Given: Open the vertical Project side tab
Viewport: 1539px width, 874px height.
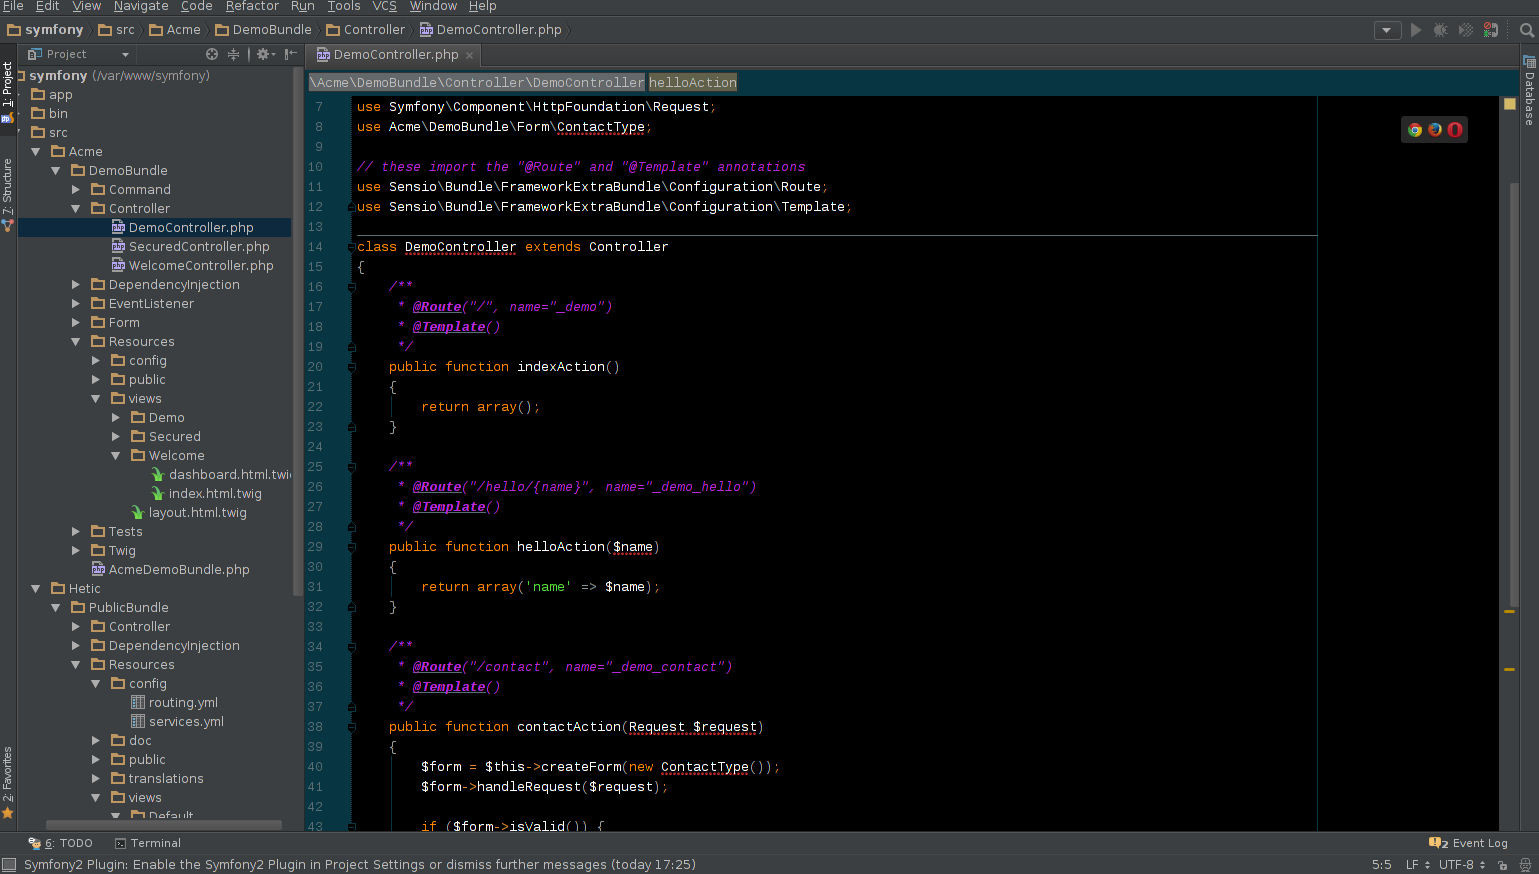Looking at the screenshot, I should [x=8, y=92].
